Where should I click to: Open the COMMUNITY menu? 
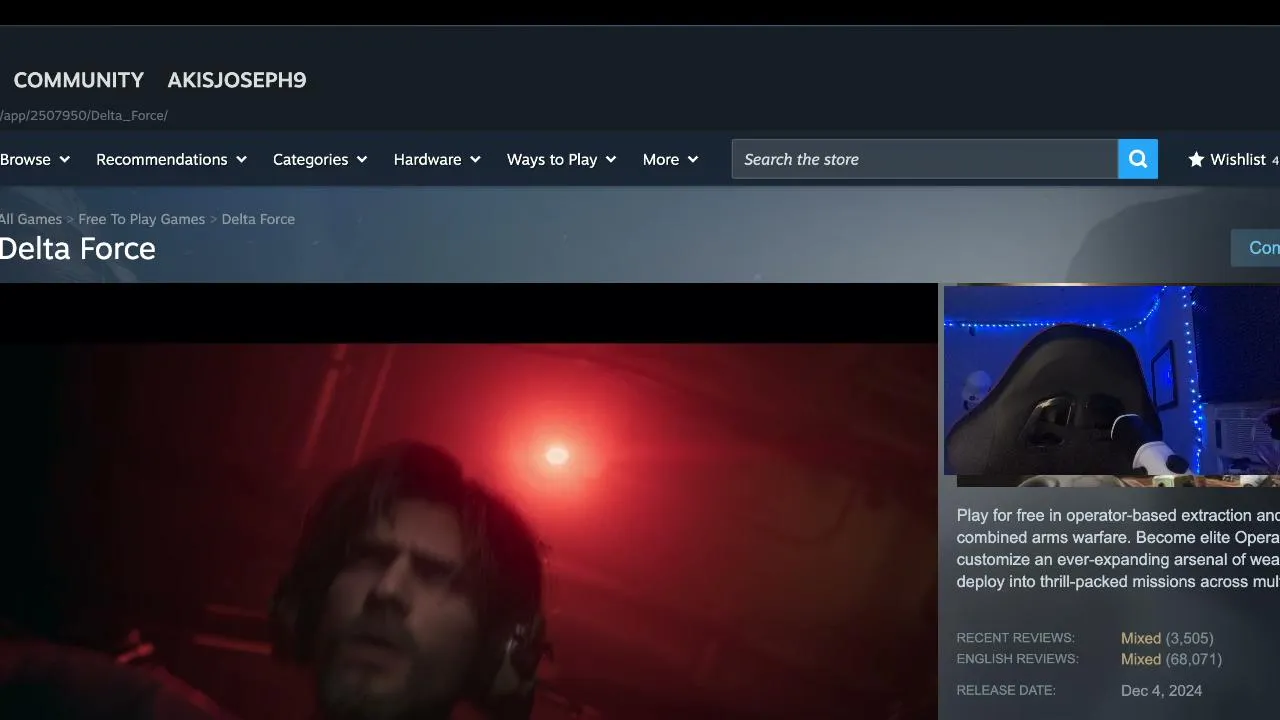click(x=79, y=80)
